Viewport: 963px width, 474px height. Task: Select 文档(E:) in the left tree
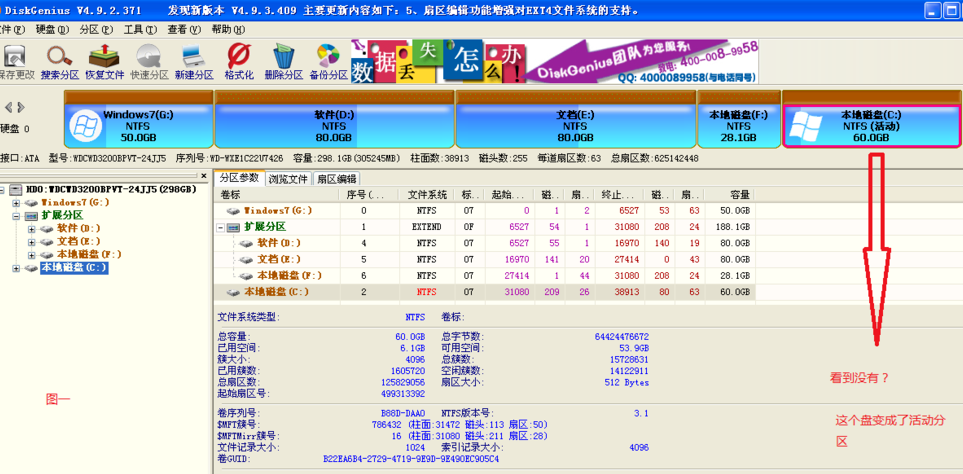79,242
